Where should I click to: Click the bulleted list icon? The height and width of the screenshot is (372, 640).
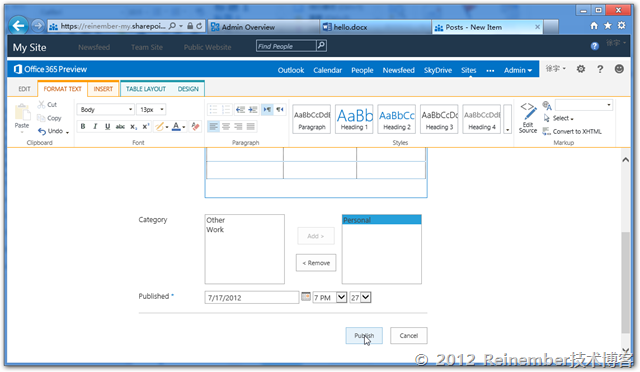(213, 109)
